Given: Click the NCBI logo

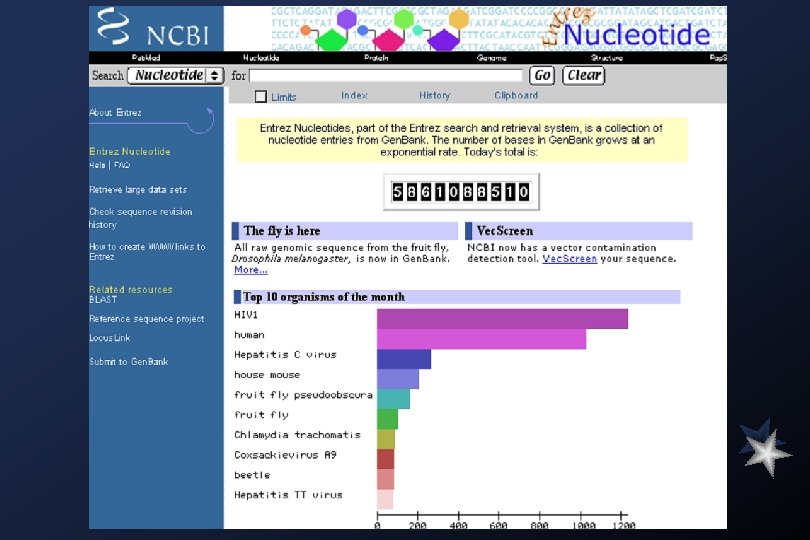Looking at the screenshot, I should pos(155,28).
